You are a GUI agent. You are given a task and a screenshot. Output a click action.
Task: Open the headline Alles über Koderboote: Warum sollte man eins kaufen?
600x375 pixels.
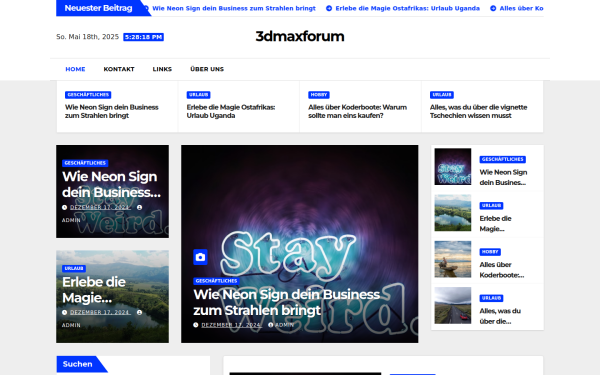click(357, 111)
